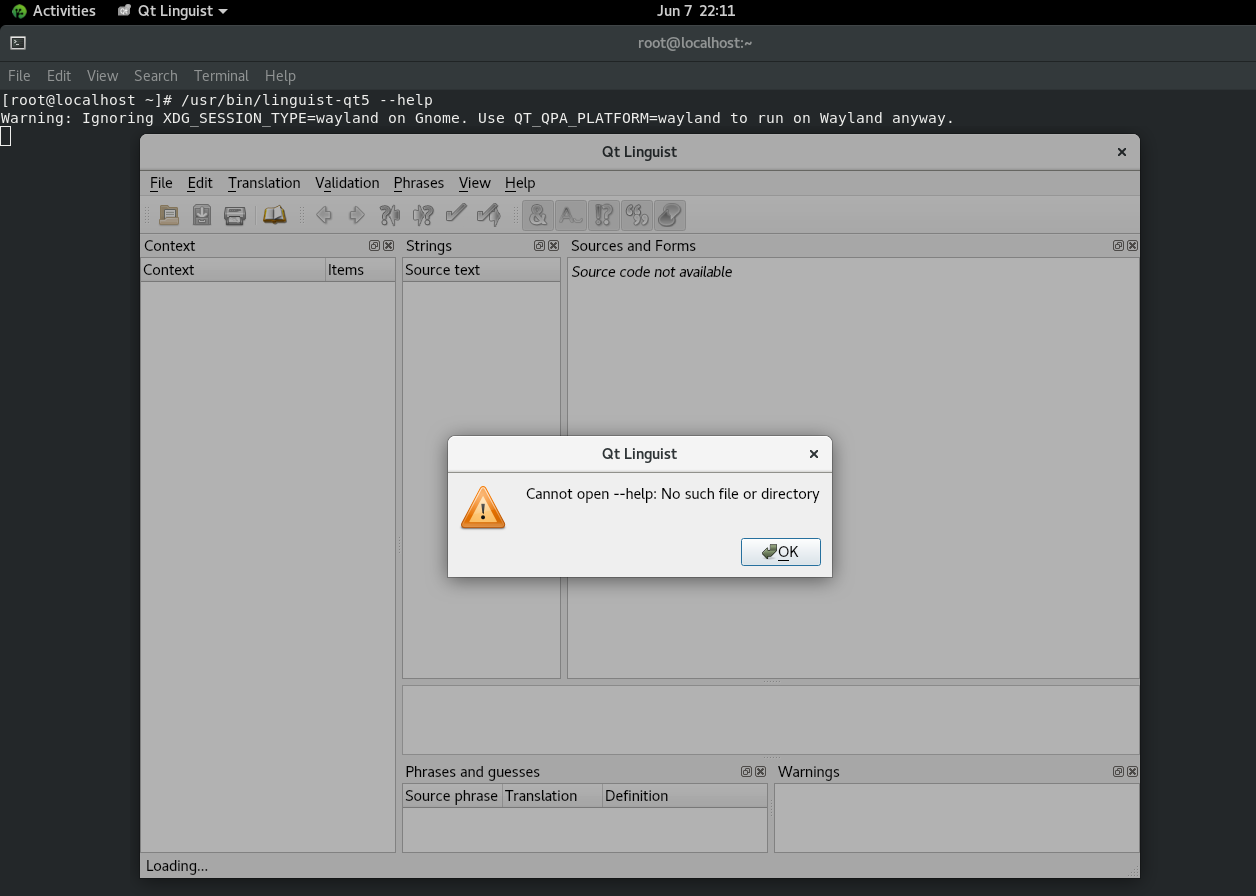This screenshot has height=896, width=1256.
Task: Open phrase book via the book icon
Action: pyautogui.click(x=274, y=215)
